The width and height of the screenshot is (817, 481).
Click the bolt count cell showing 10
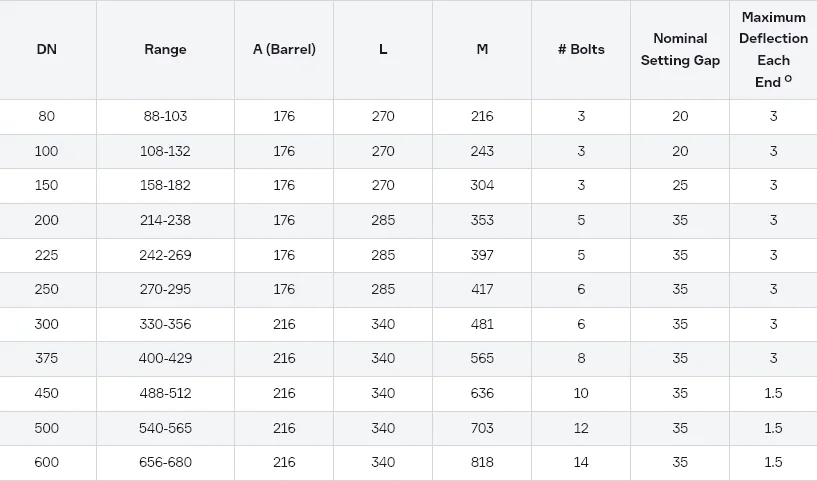[x=581, y=393]
